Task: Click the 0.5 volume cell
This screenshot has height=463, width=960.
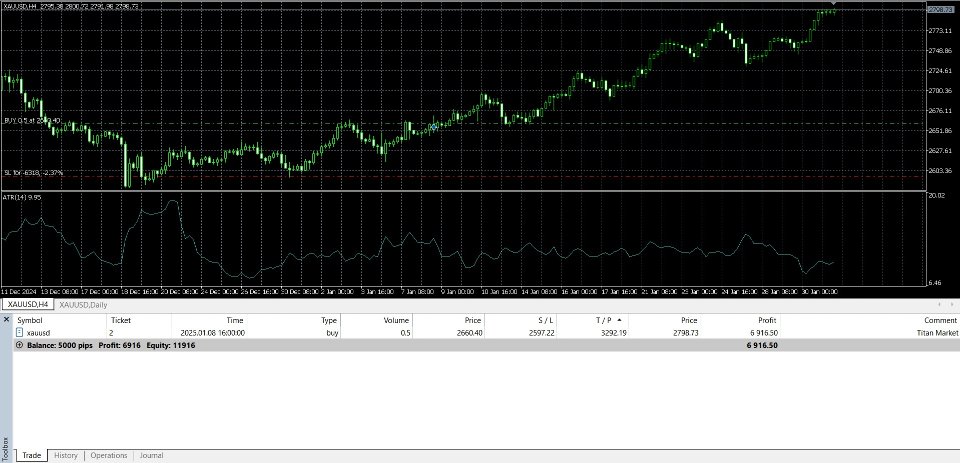Action: (405, 333)
